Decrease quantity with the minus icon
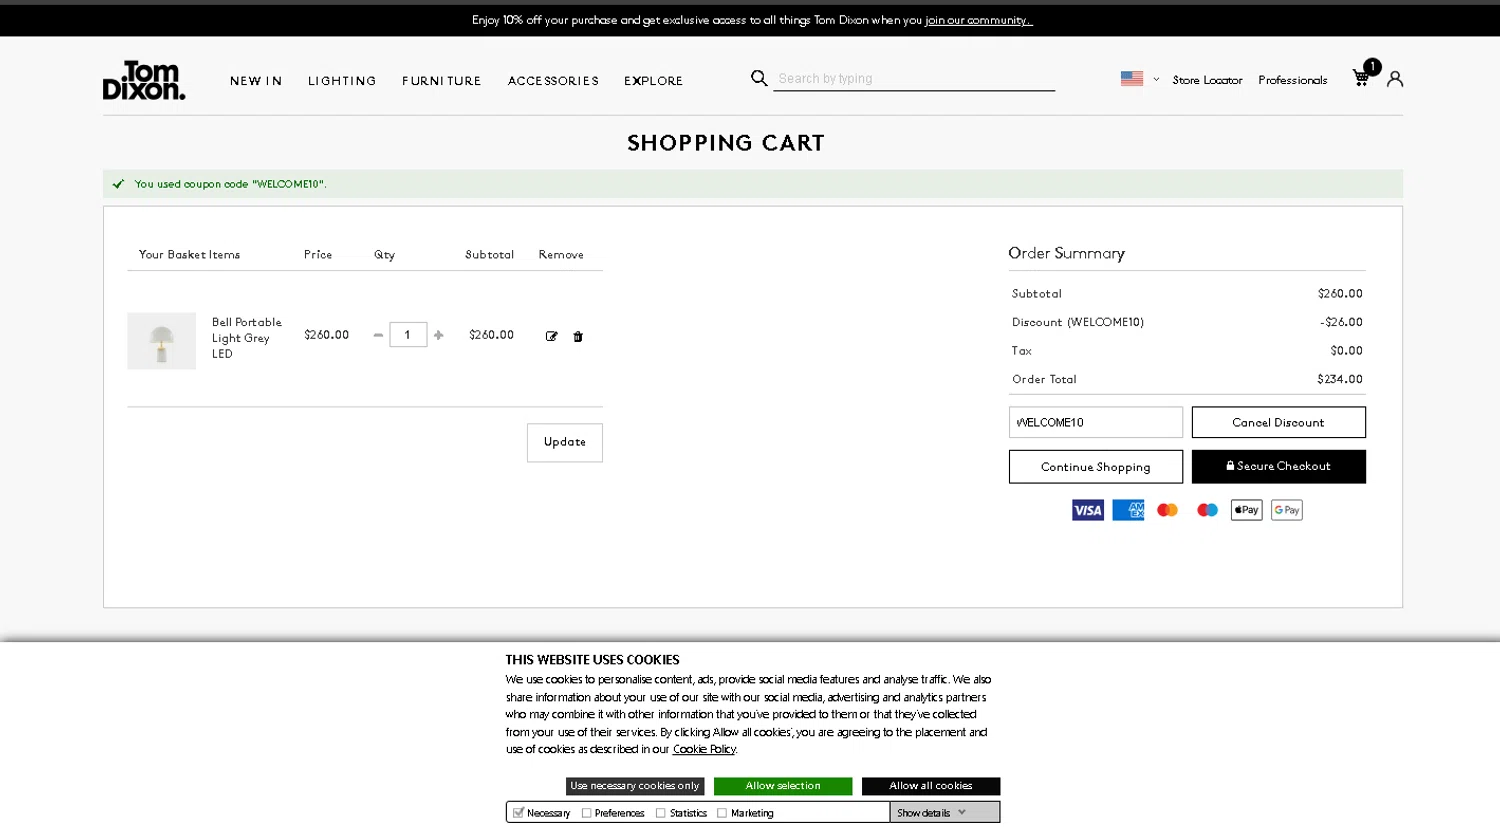This screenshot has width=1500, height=827. click(x=378, y=335)
